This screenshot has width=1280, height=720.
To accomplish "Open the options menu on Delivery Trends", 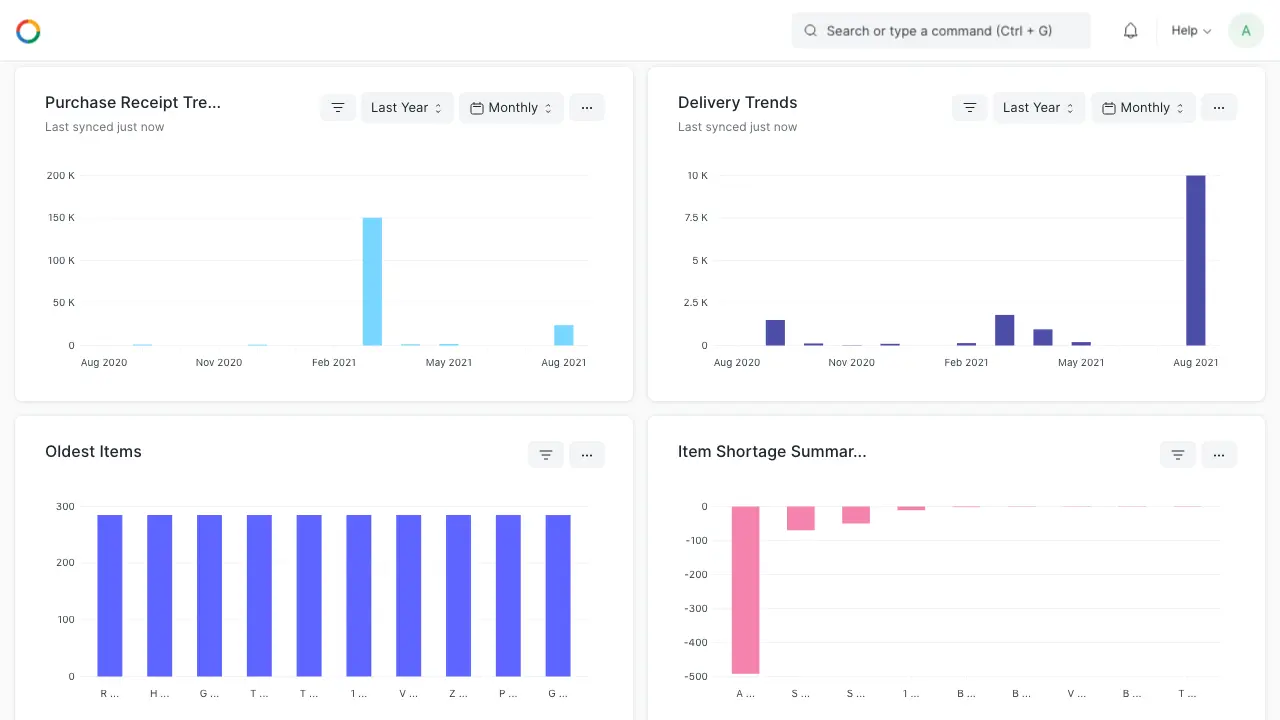I will 1219,107.
